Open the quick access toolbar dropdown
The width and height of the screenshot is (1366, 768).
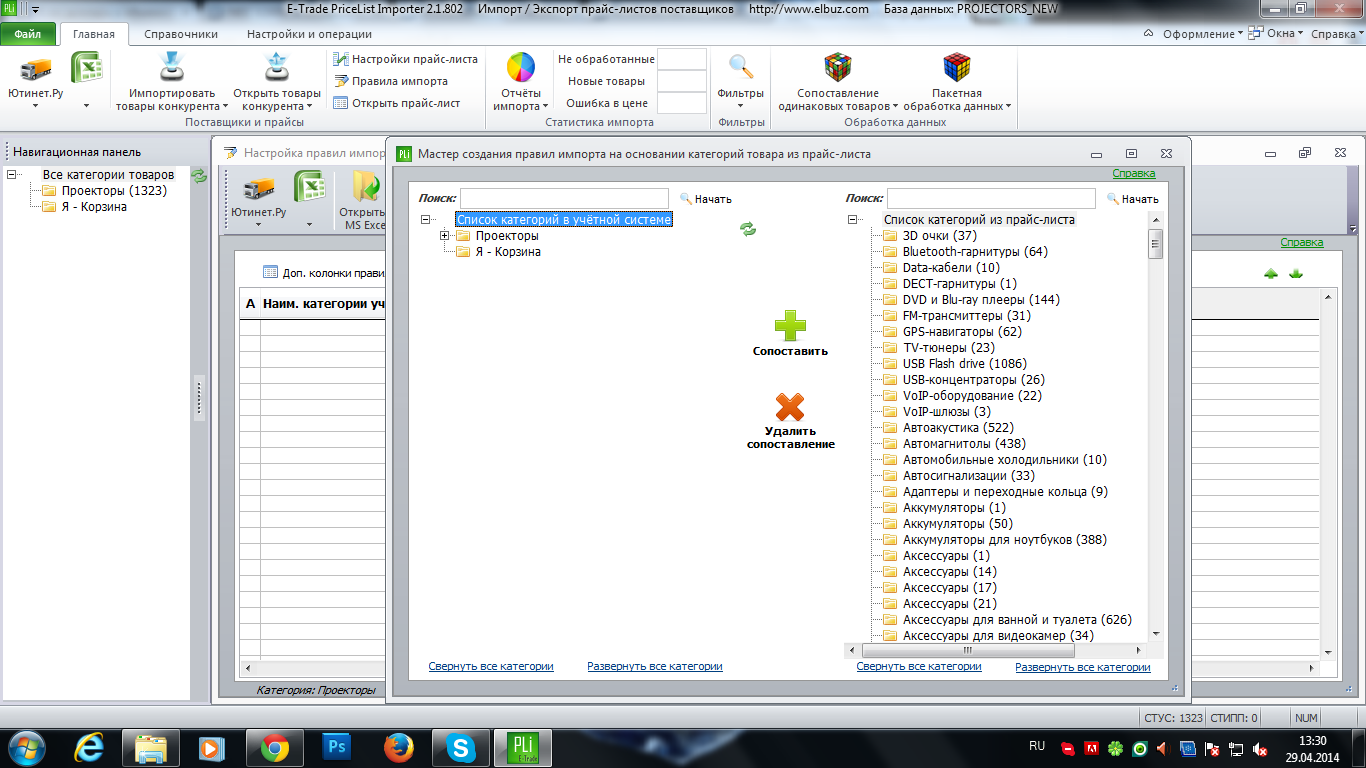tap(36, 9)
